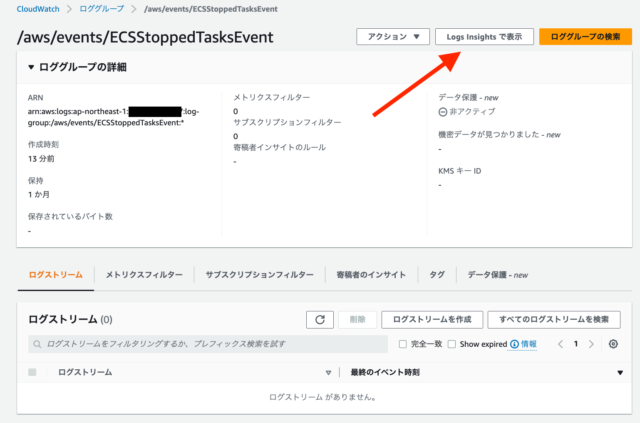Click the breadcrumb /aws/events/ECSStoppedTasksEvent text
This screenshot has height=423, width=640.
coord(211,9)
